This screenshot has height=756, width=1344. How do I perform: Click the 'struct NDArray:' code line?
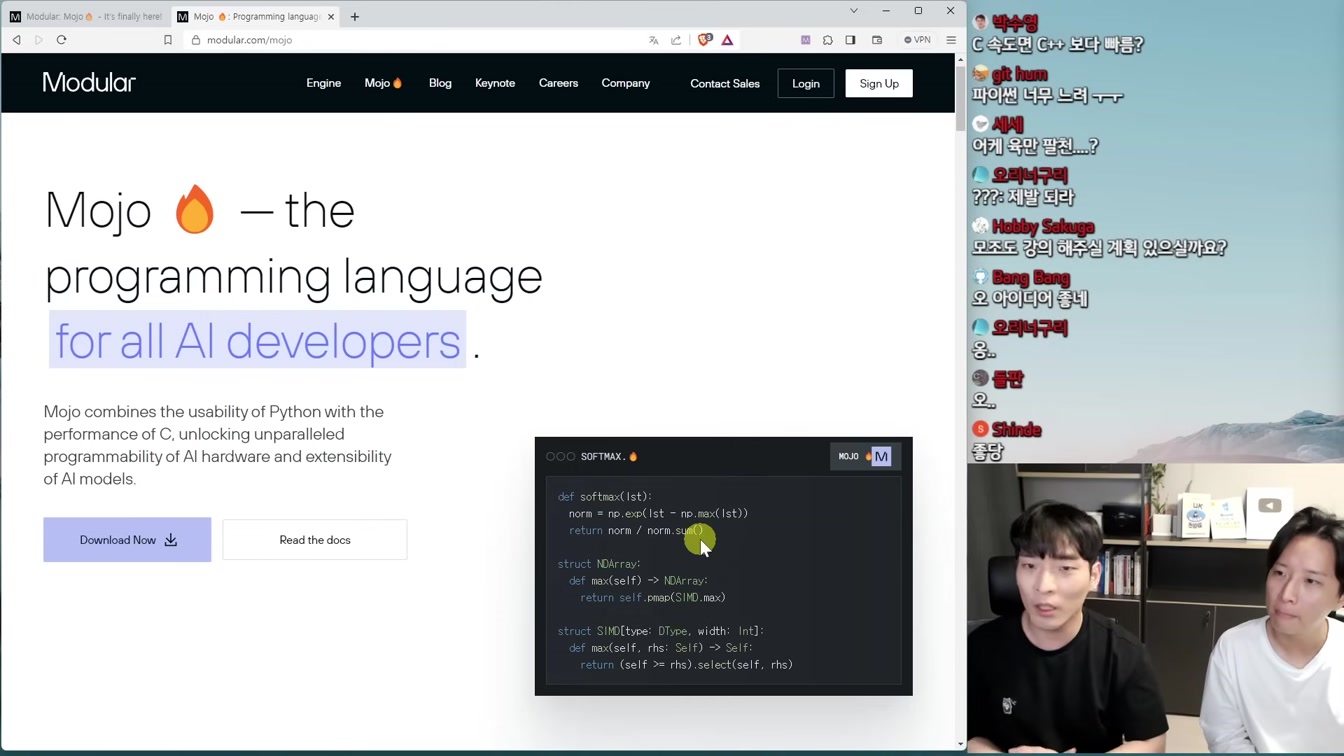599,564
